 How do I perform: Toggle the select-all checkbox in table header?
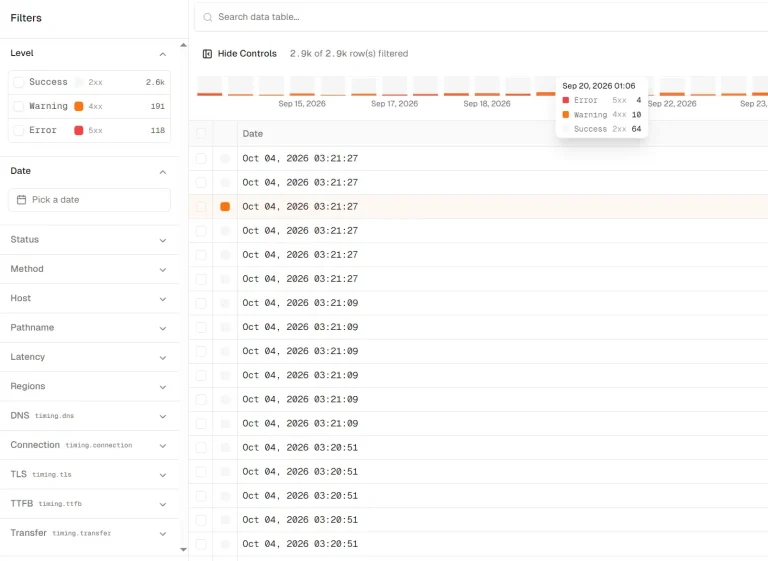(201, 133)
